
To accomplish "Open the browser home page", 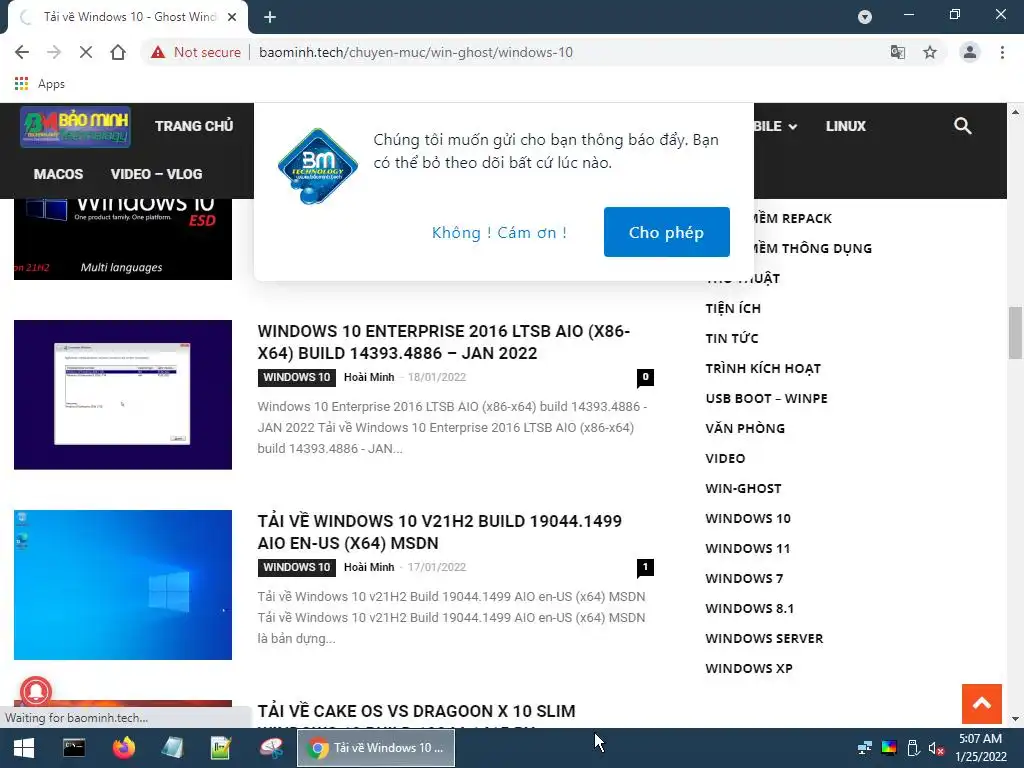I will 118,52.
